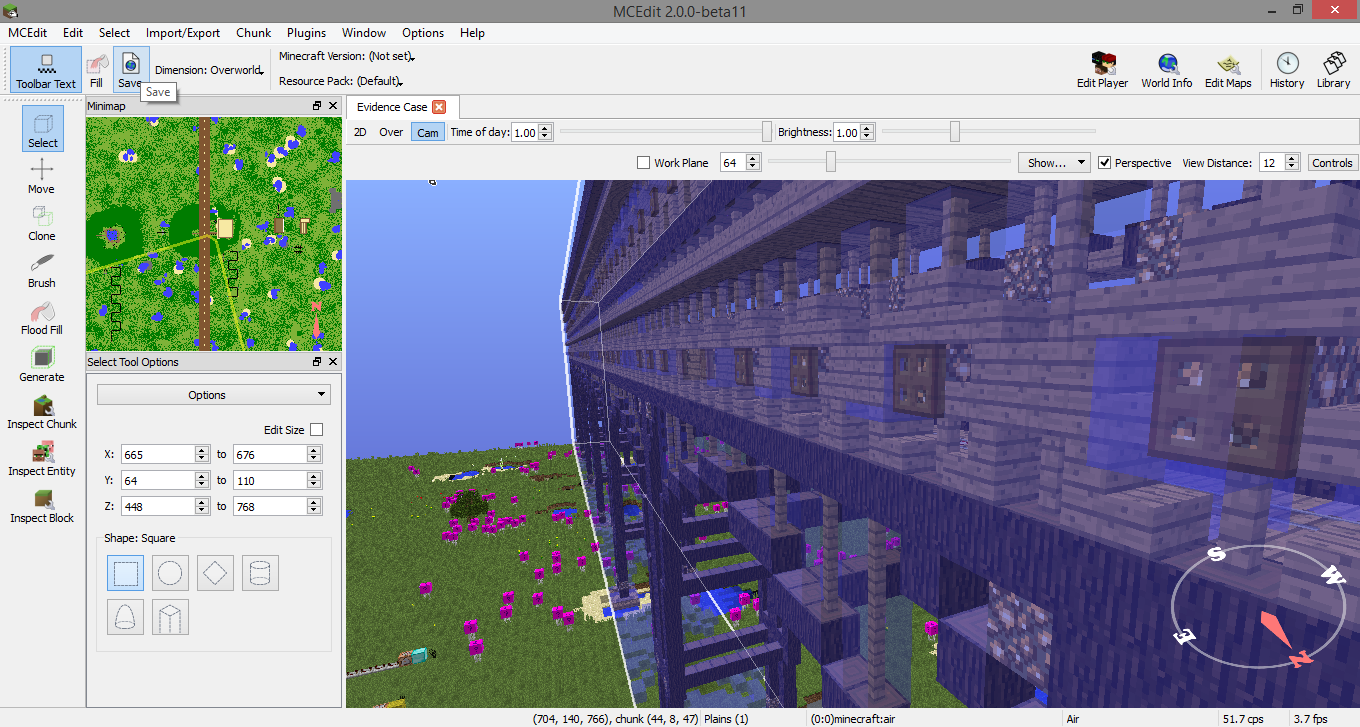1360x727 pixels.
Task: Activate the Flood Fill tool
Action: [42, 317]
